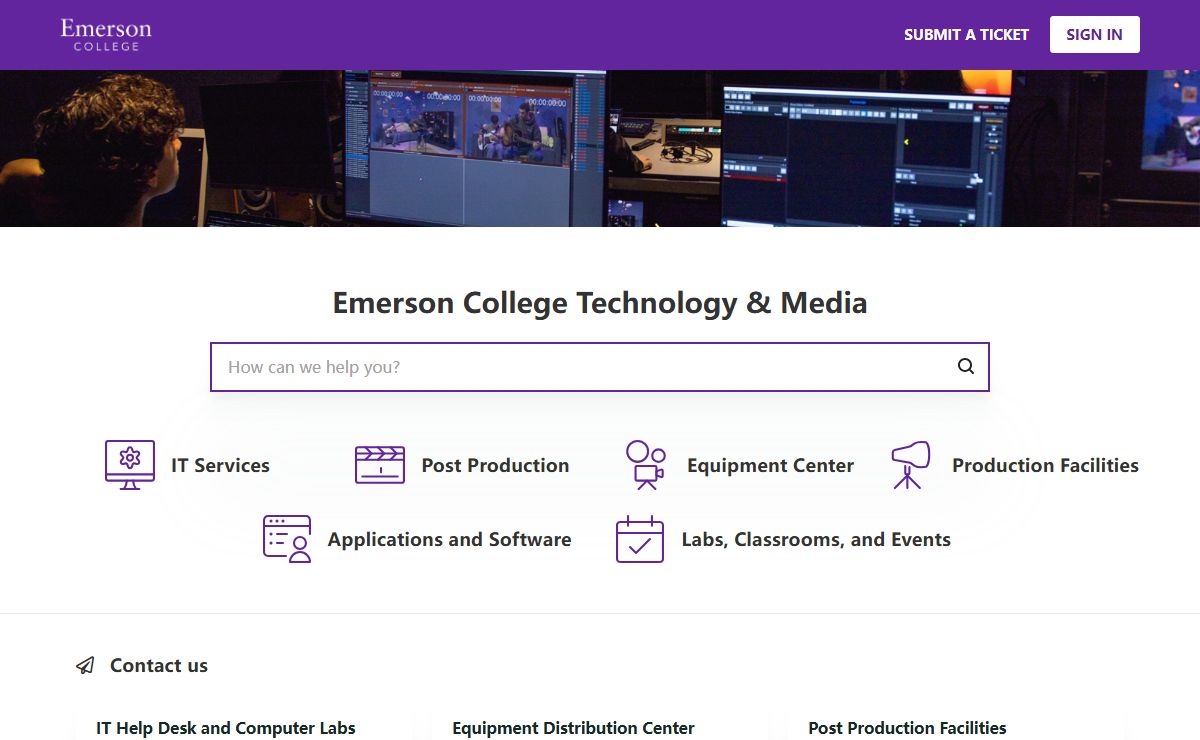Image resolution: width=1200 pixels, height=740 pixels.
Task: Click the Contact us heading
Action: pyautogui.click(x=159, y=665)
